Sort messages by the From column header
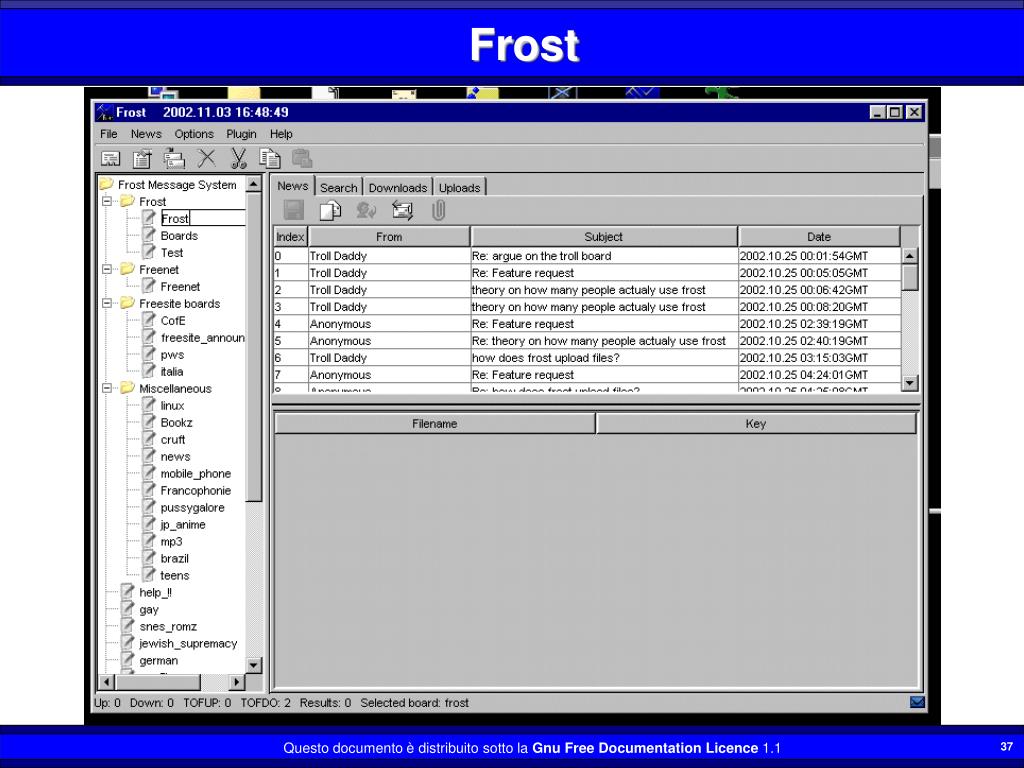The image size is (1024, 768). (x=389, y=237)
